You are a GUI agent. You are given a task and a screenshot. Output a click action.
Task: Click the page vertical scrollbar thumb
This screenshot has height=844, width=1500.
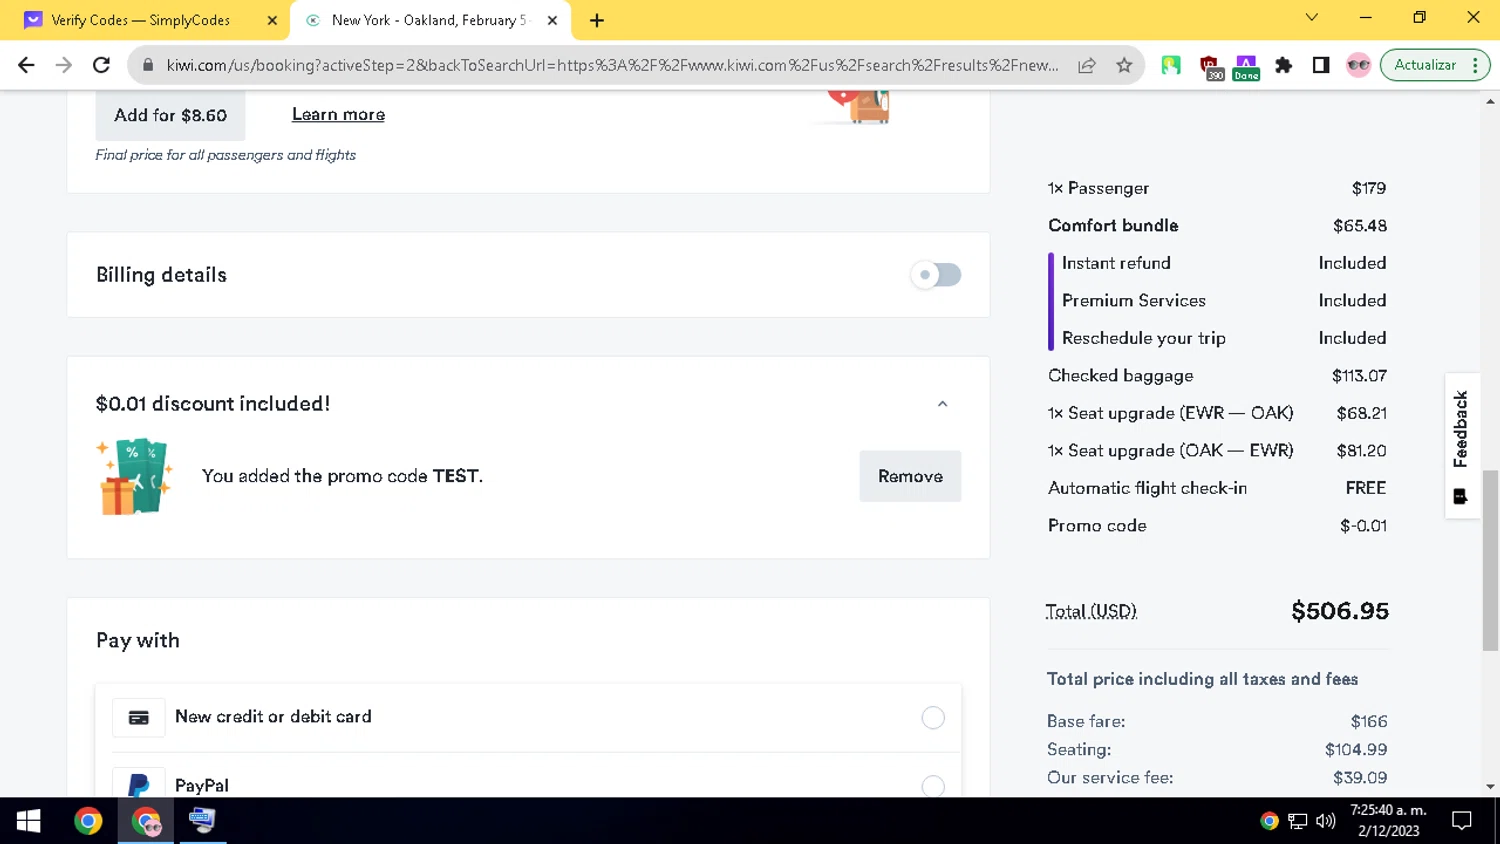(1490, 560)
